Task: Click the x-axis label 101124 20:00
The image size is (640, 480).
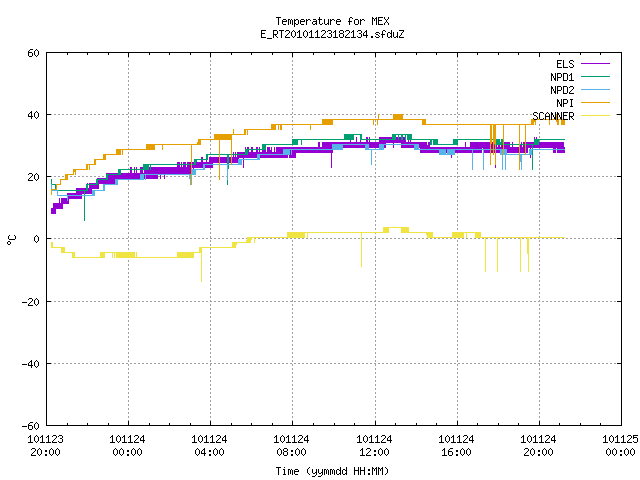Action: pos(538,446)
